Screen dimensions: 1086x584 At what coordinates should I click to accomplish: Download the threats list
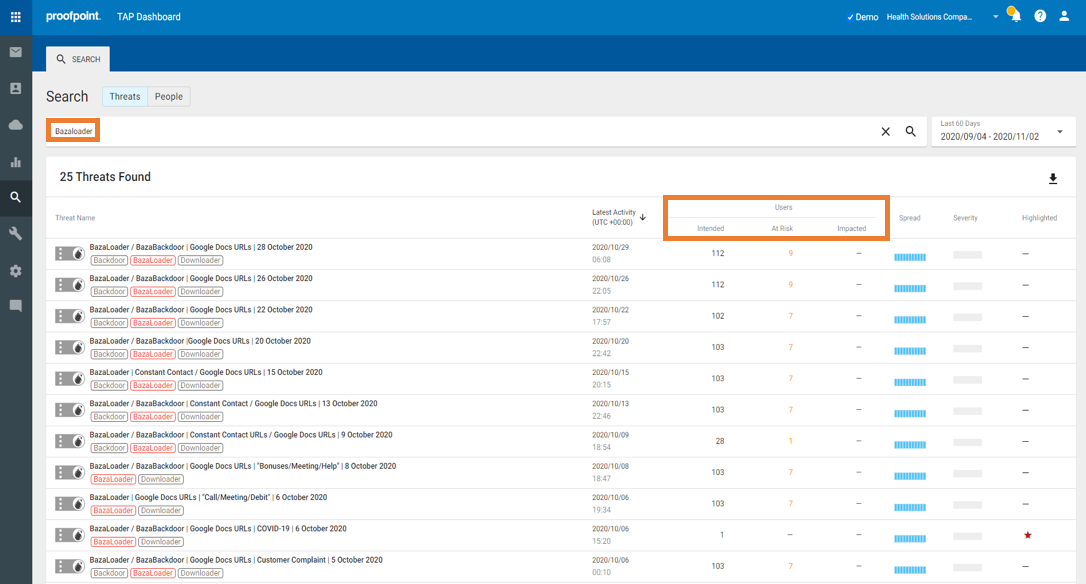[x=1053, y=179]
